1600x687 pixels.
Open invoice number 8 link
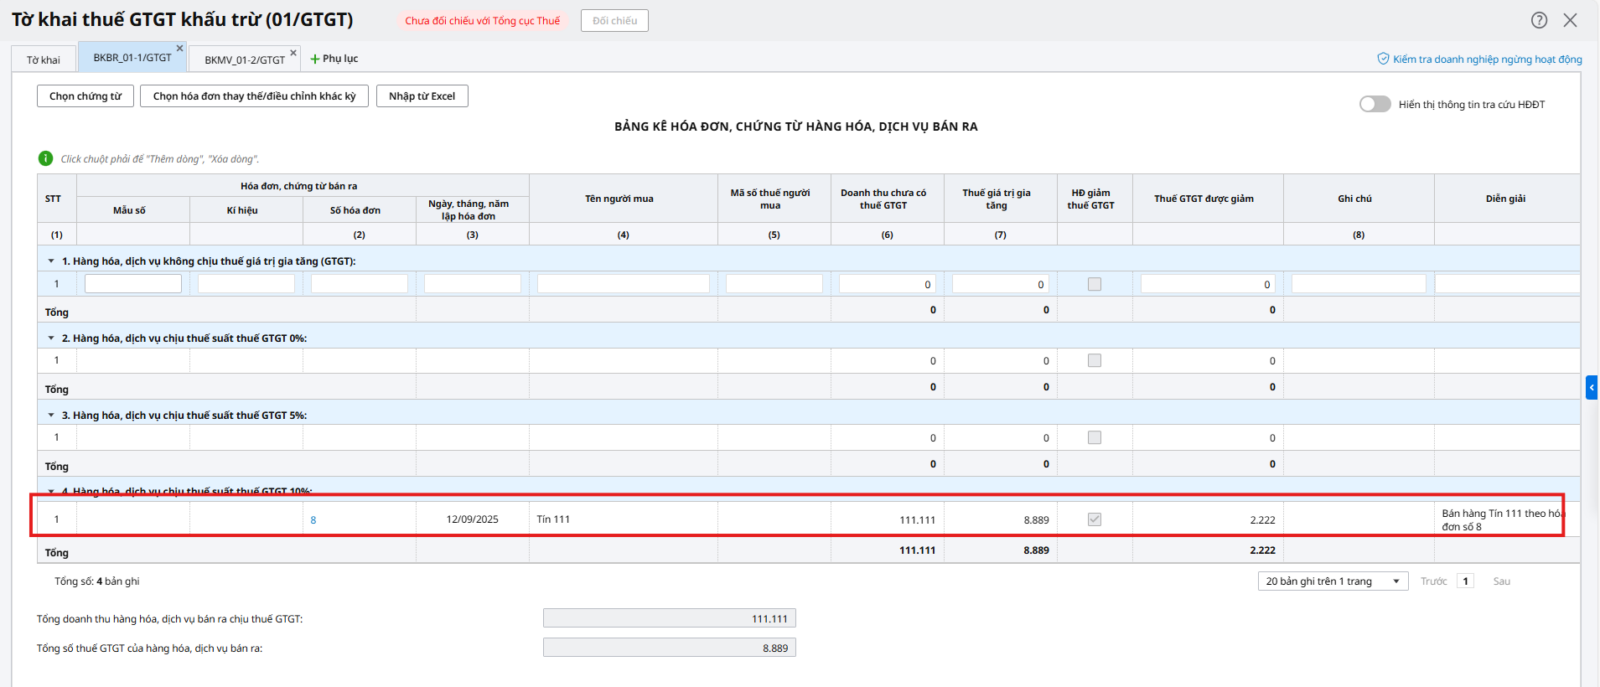pyautogui.click(x=313, y=520)
